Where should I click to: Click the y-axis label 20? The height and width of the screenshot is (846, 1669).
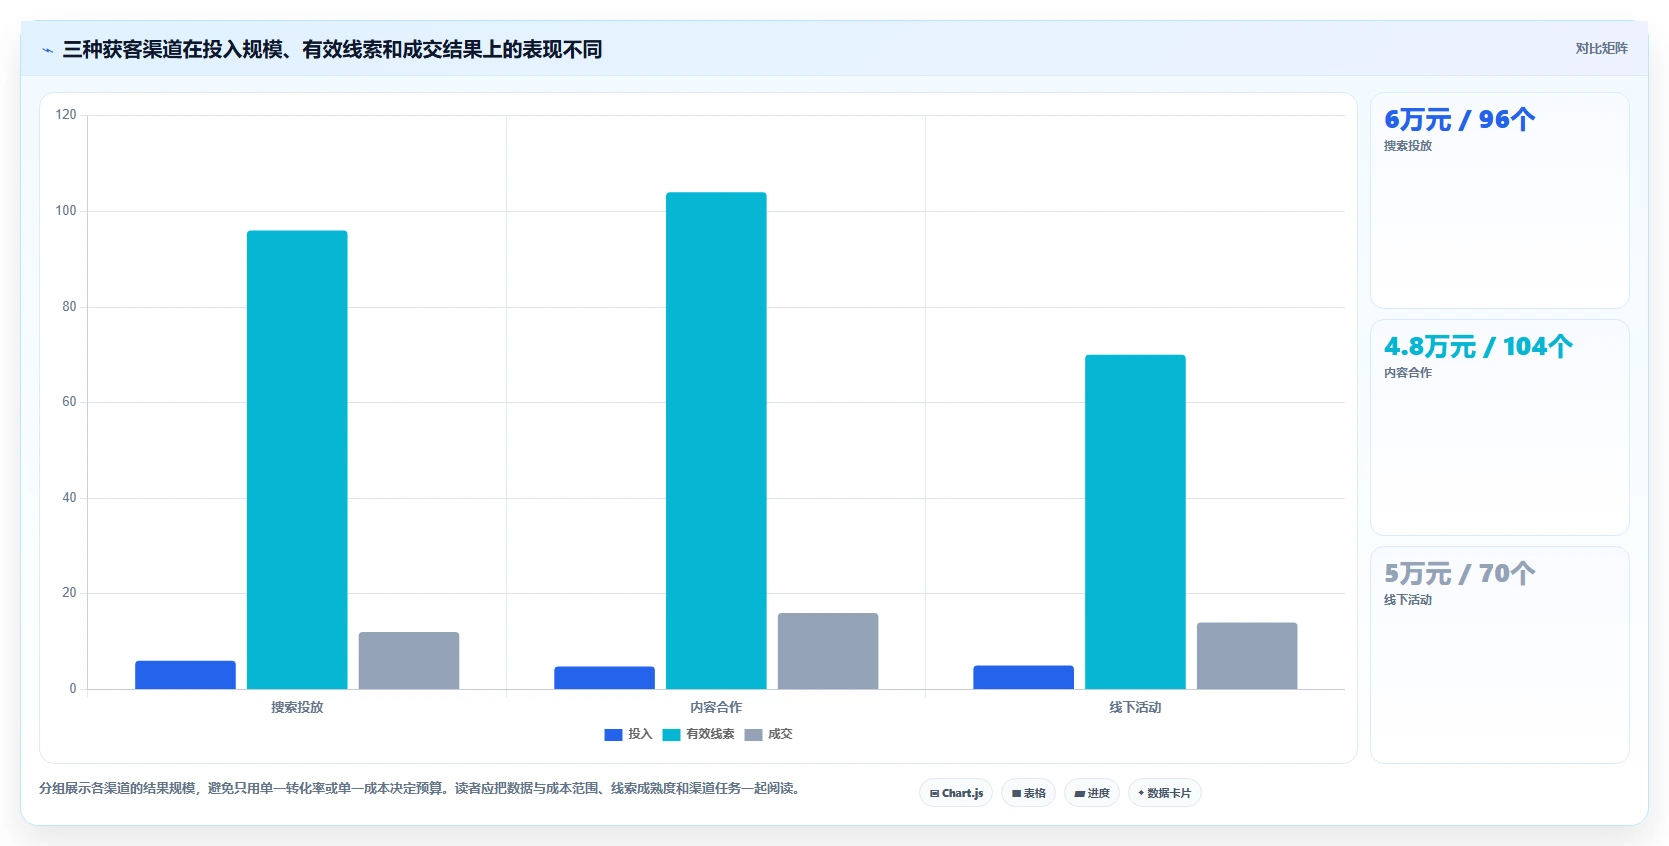pos(69,593)
